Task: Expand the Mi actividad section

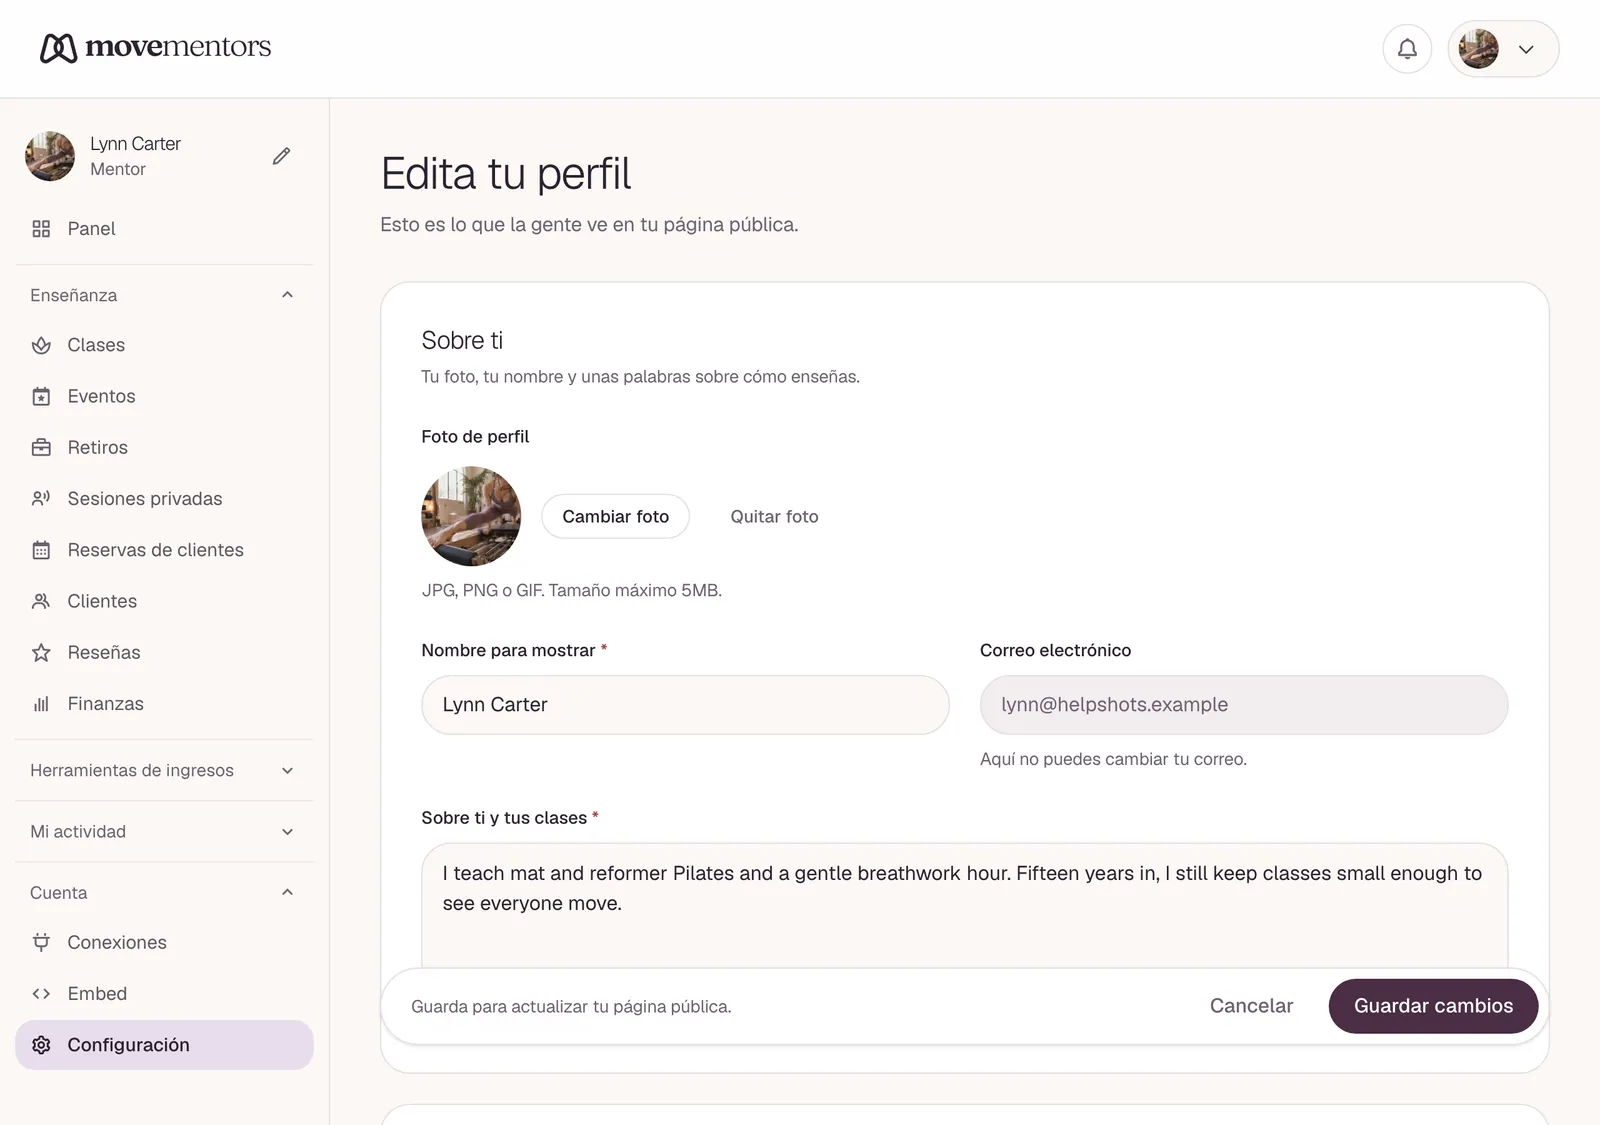Action: (164, 831)
